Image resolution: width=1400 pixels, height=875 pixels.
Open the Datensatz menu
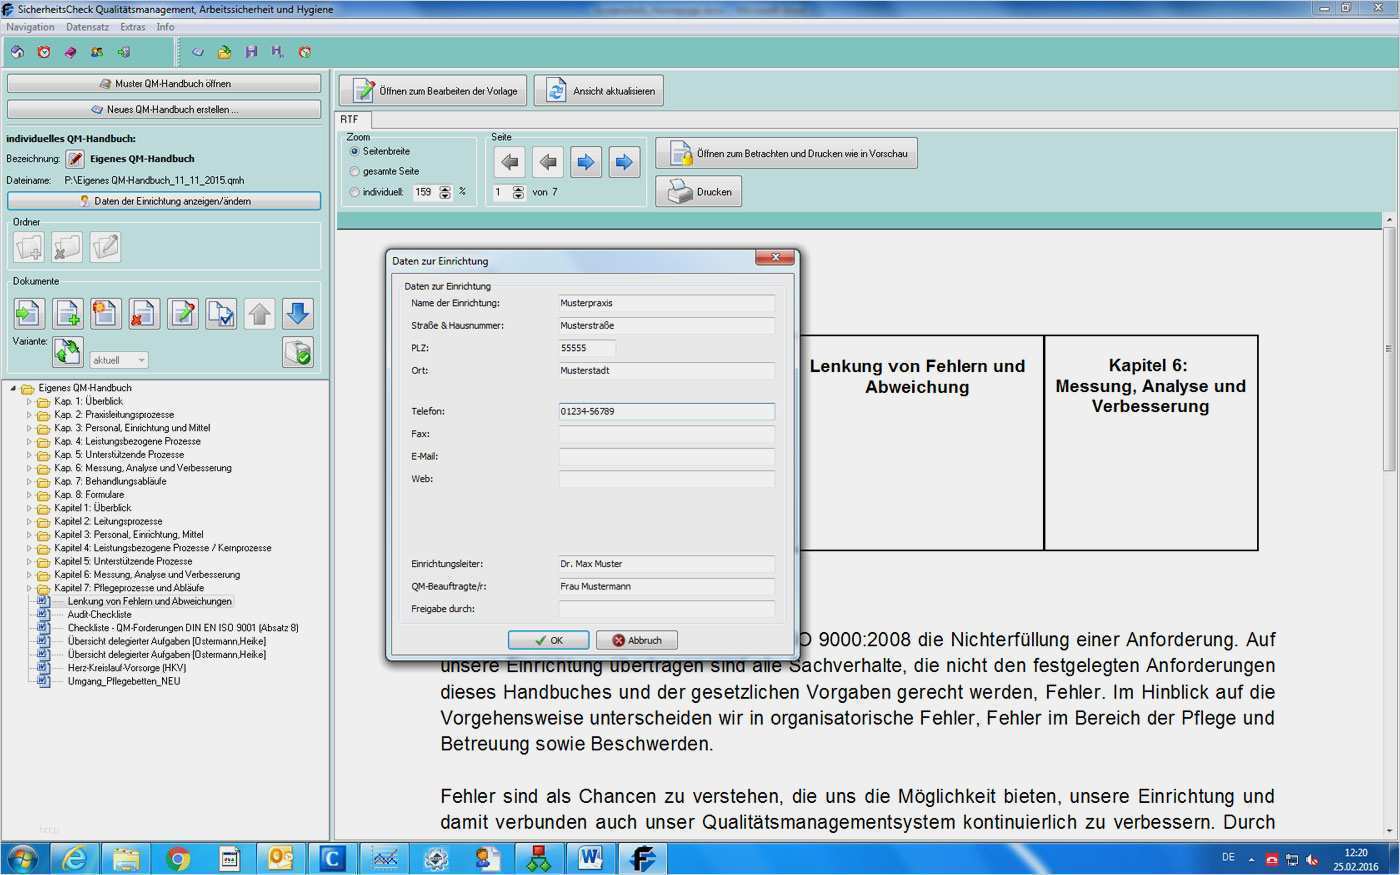point(88,27)
